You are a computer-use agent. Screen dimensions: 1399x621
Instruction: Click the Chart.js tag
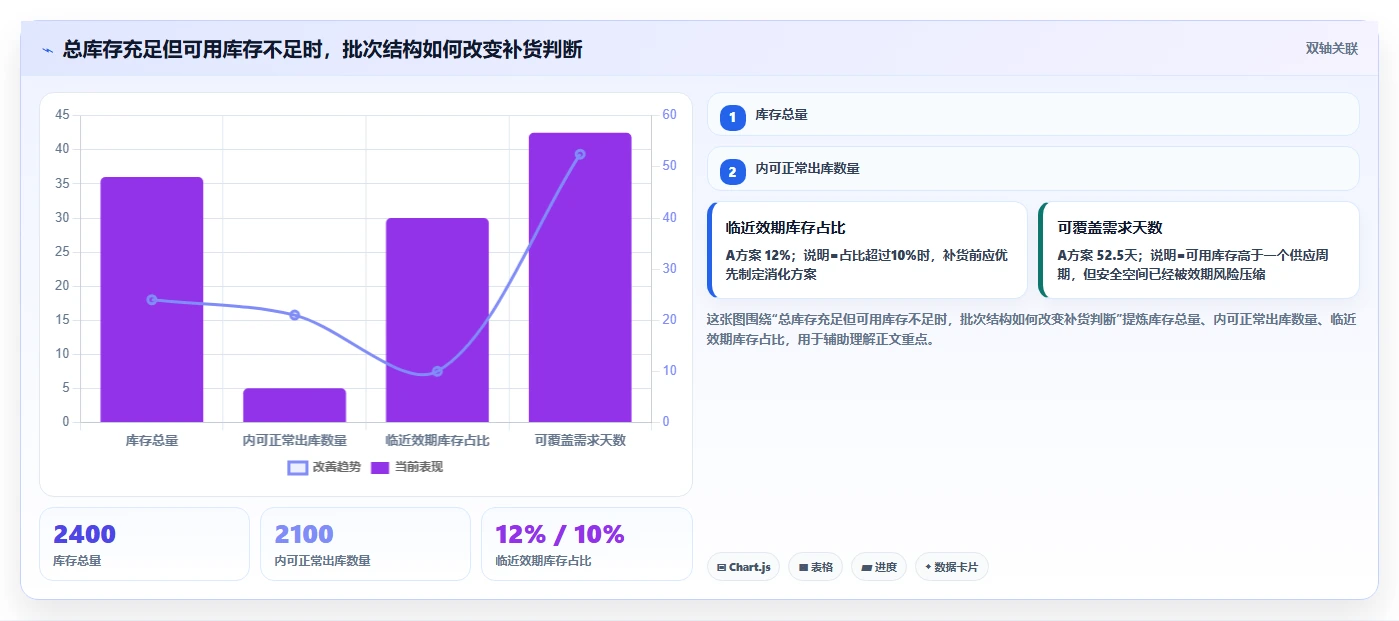coord(743,567)
